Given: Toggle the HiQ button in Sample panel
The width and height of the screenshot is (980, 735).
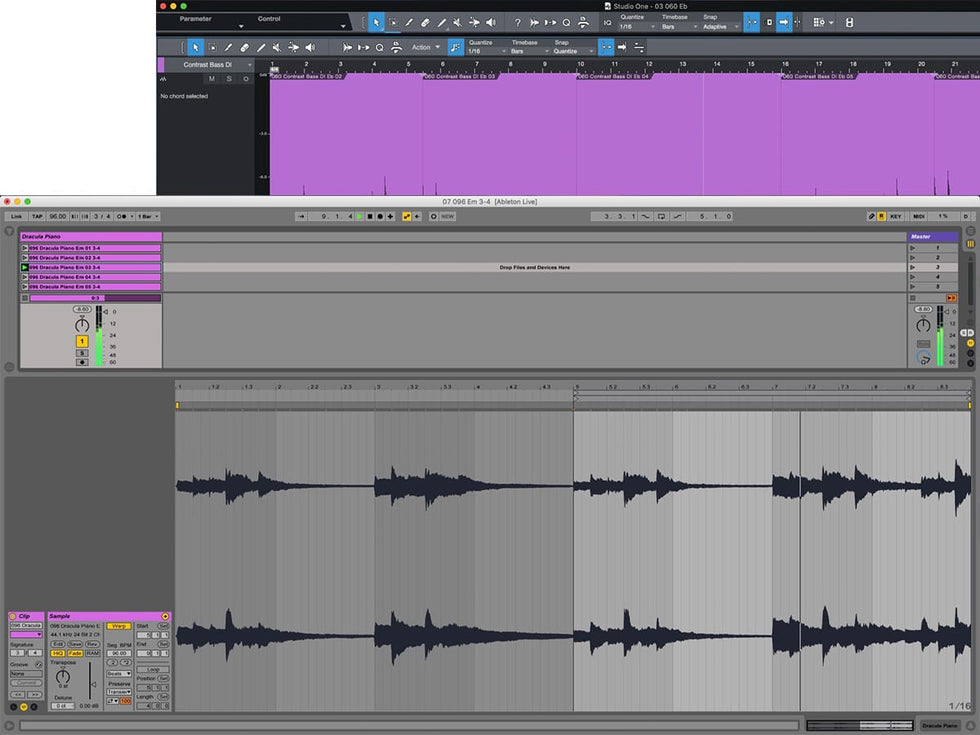Looking at the screenshot, I should [x=58, y=653].
